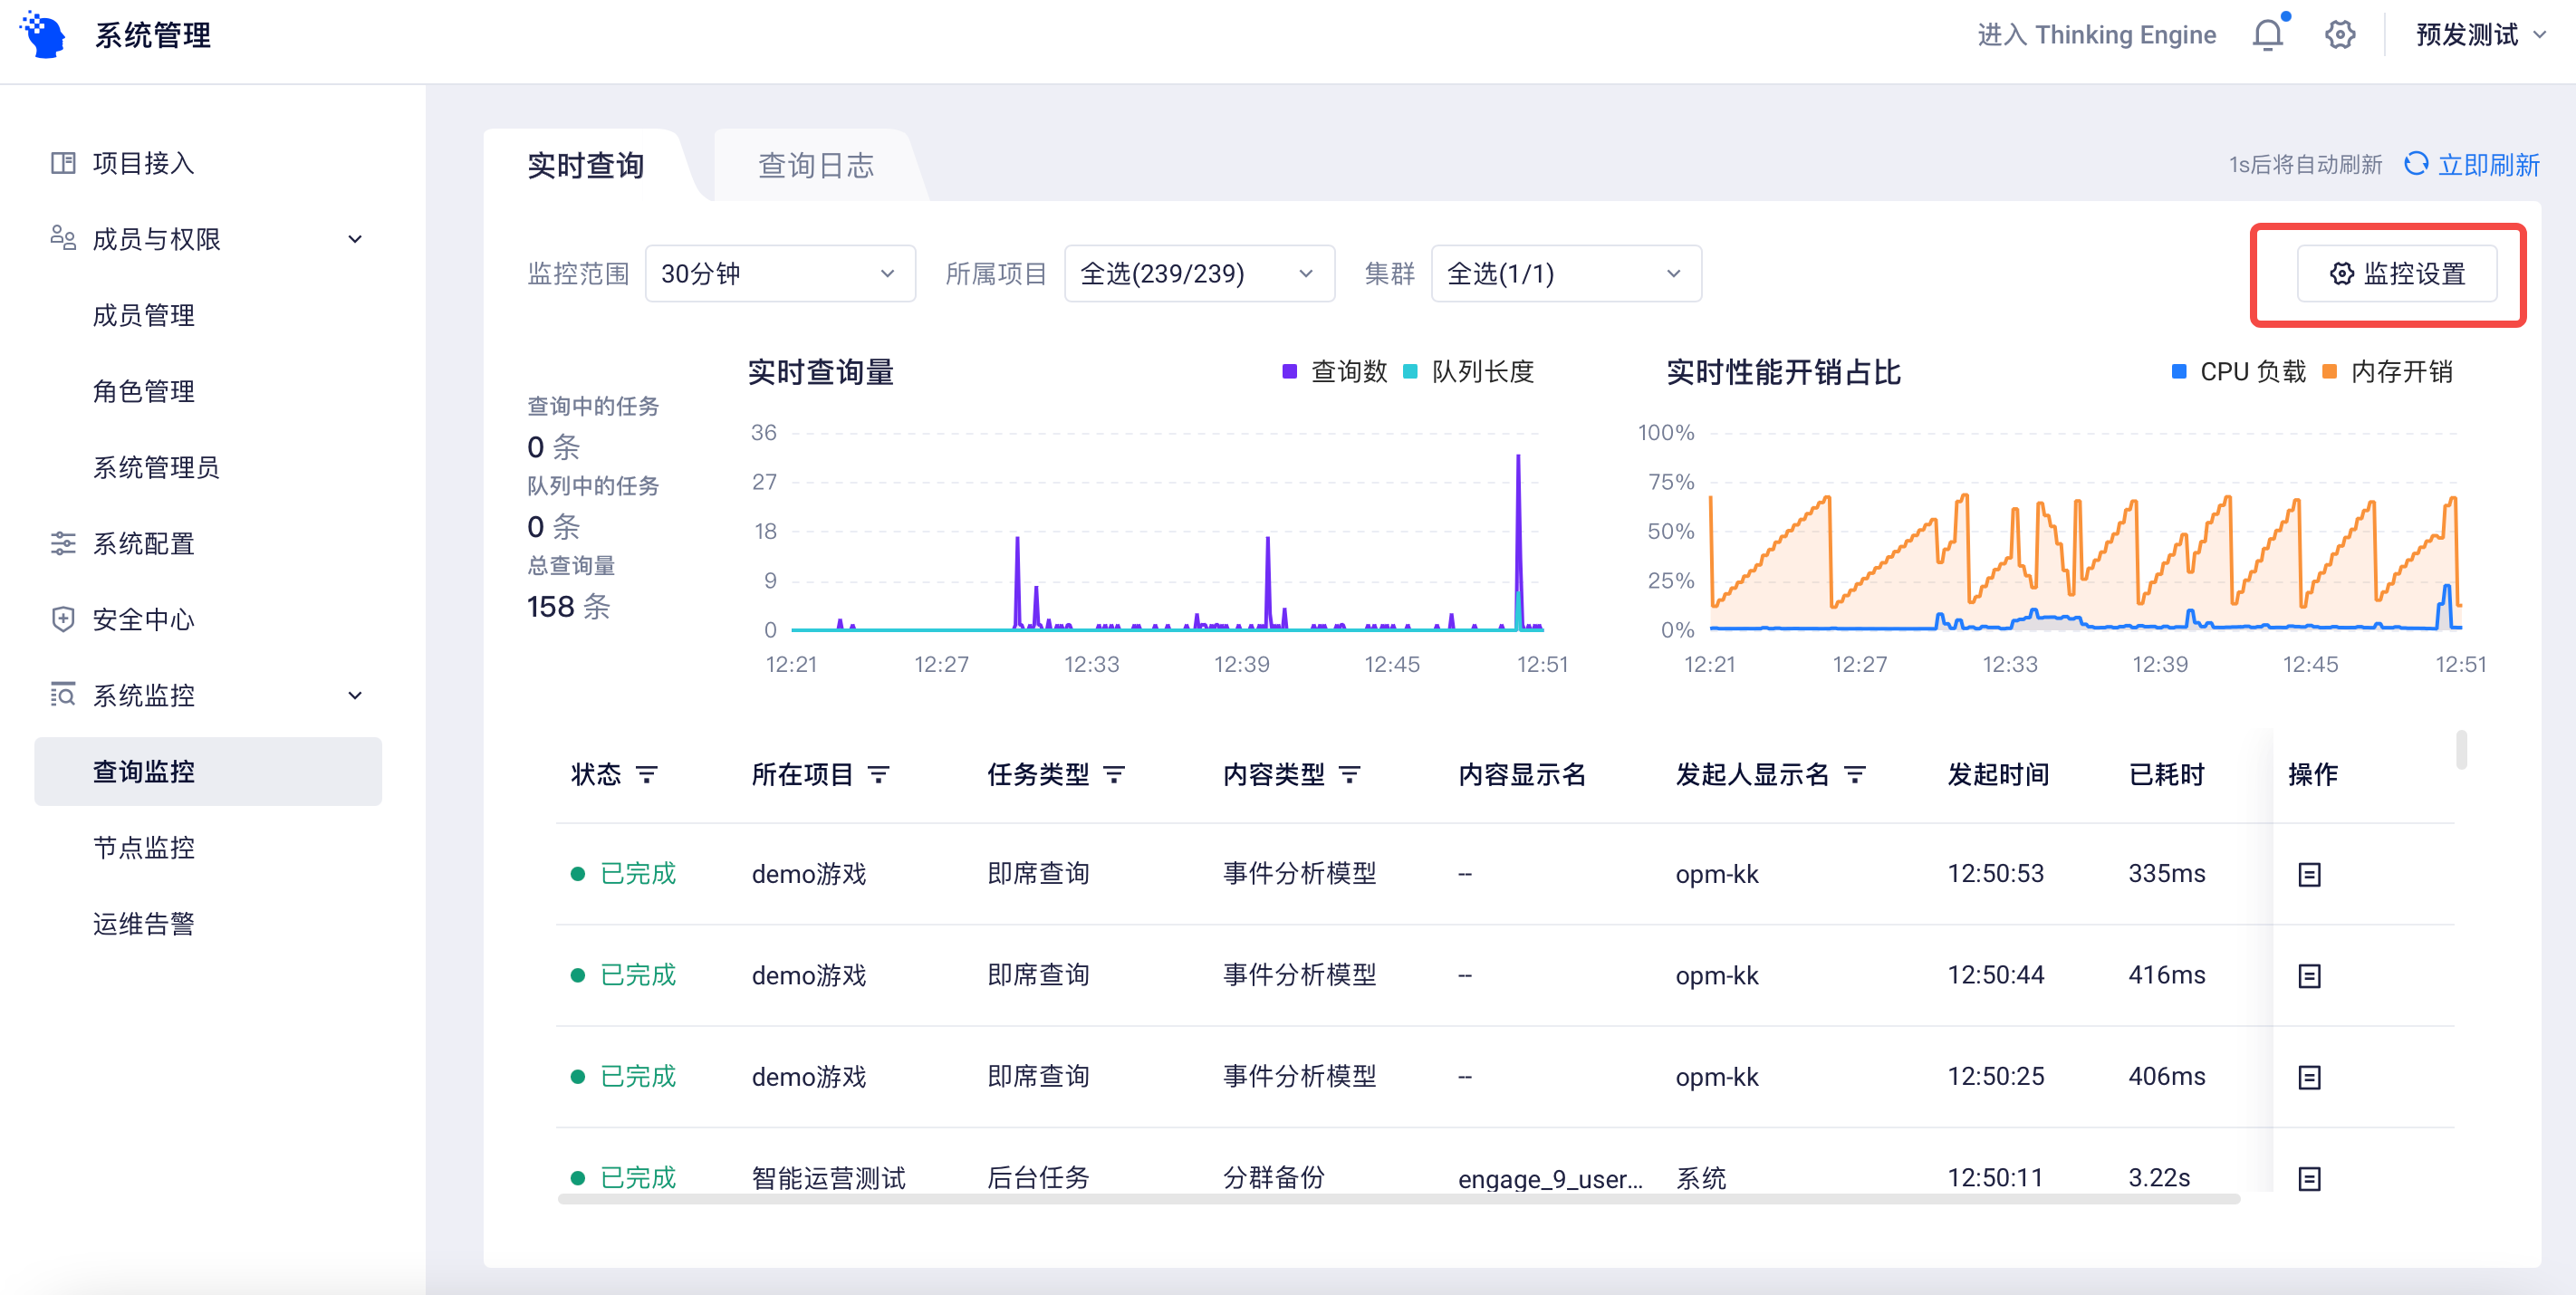Click the Thinking Engine logo icon
The height and width of the screenshot is (1295, 2576).
pyautogui.click(x=43, y=35)
